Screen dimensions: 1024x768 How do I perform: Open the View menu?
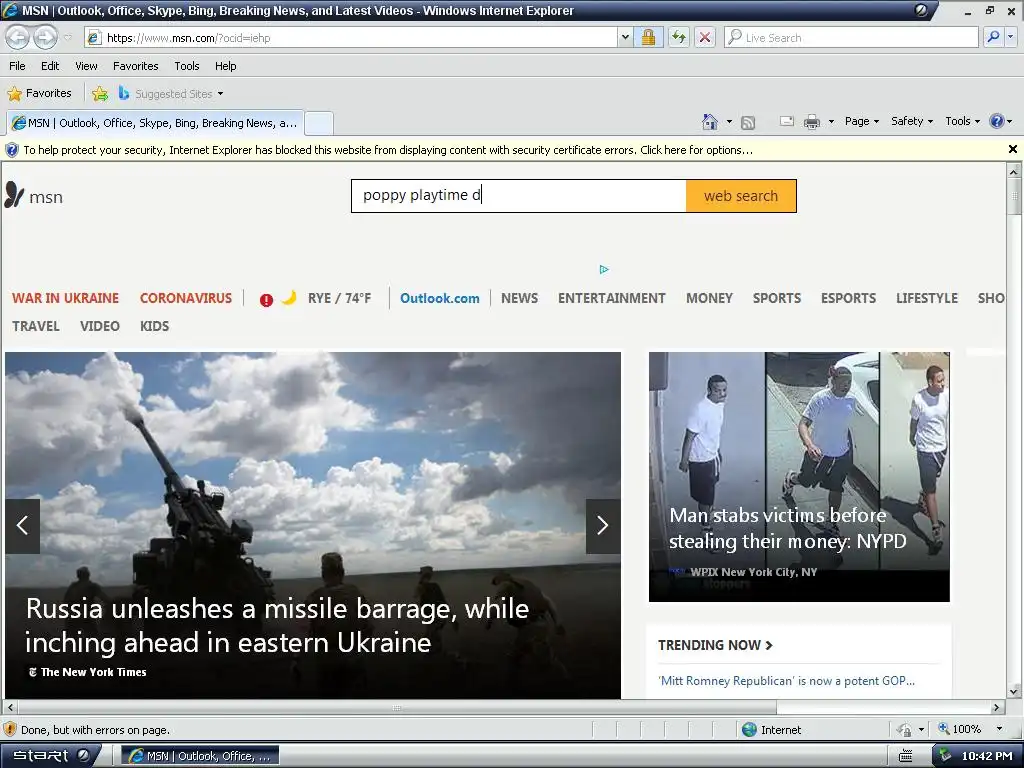coord(86,66)
